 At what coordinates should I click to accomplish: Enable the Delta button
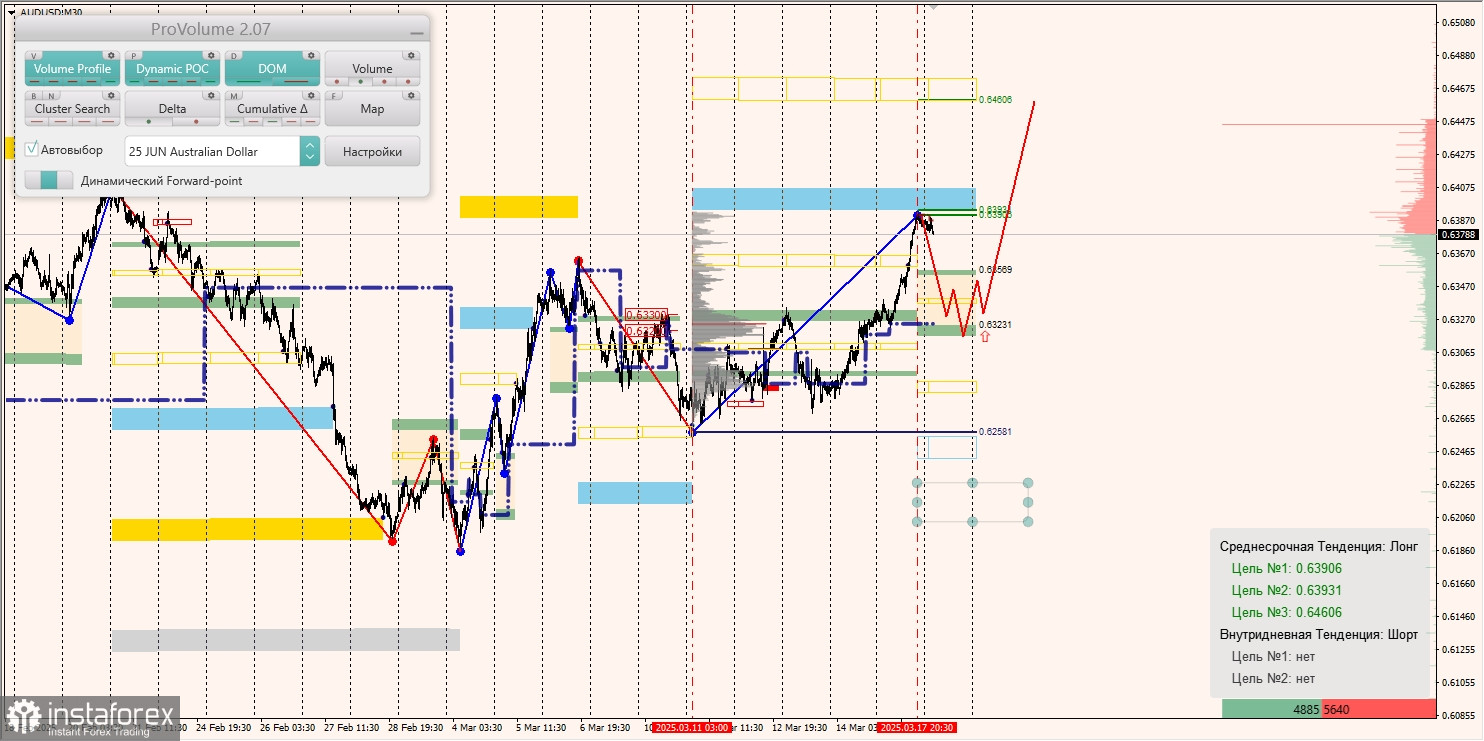coord(172,108)
